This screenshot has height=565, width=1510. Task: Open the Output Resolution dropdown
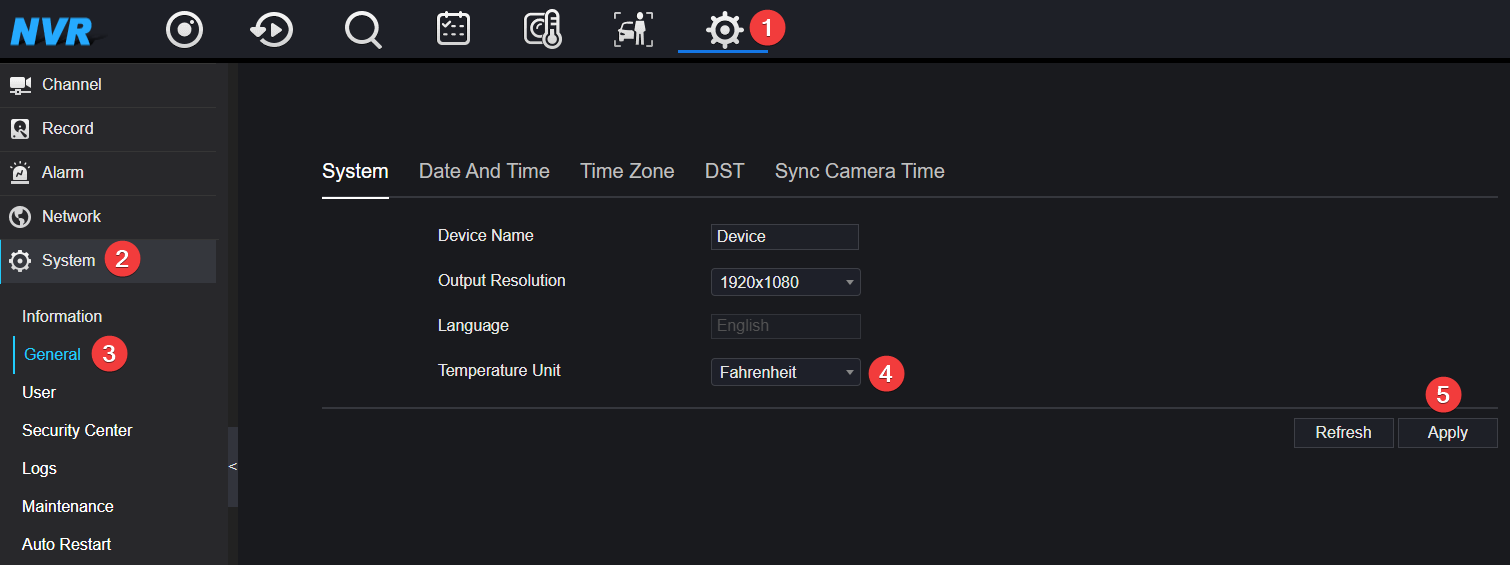(x=785, y=282)
